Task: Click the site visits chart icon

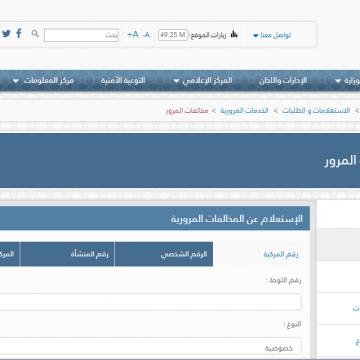Action: pos(234,34)
